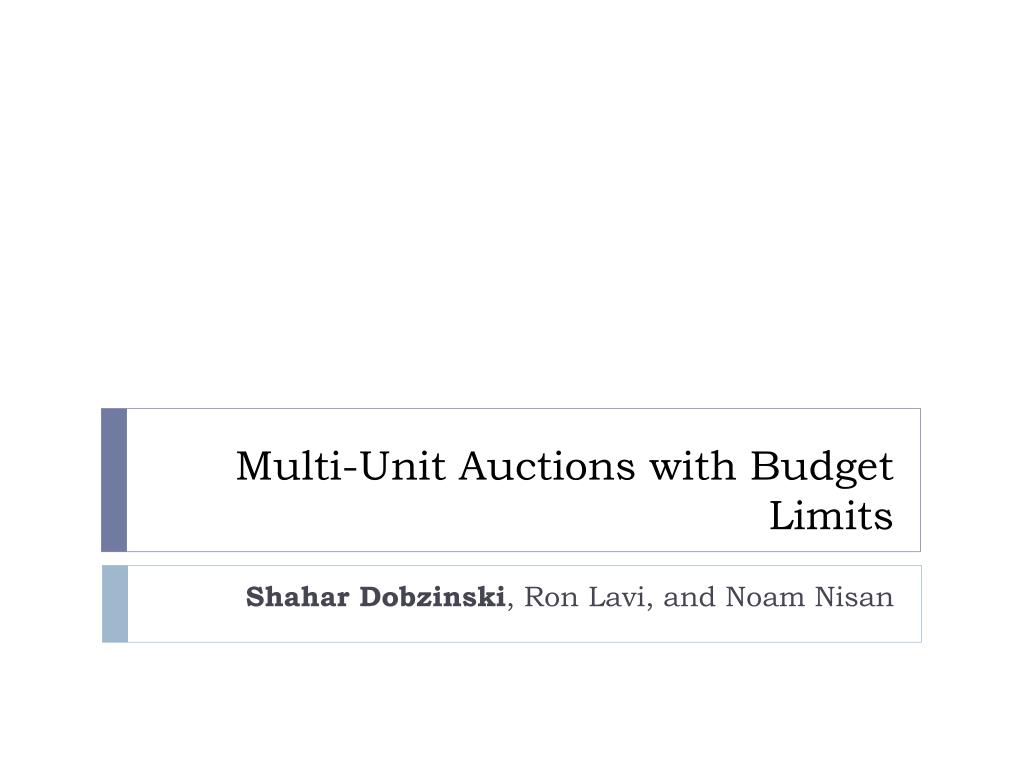
Task: Click the bold name 'Shahar Dobzinski'
Action: point(375,597)
